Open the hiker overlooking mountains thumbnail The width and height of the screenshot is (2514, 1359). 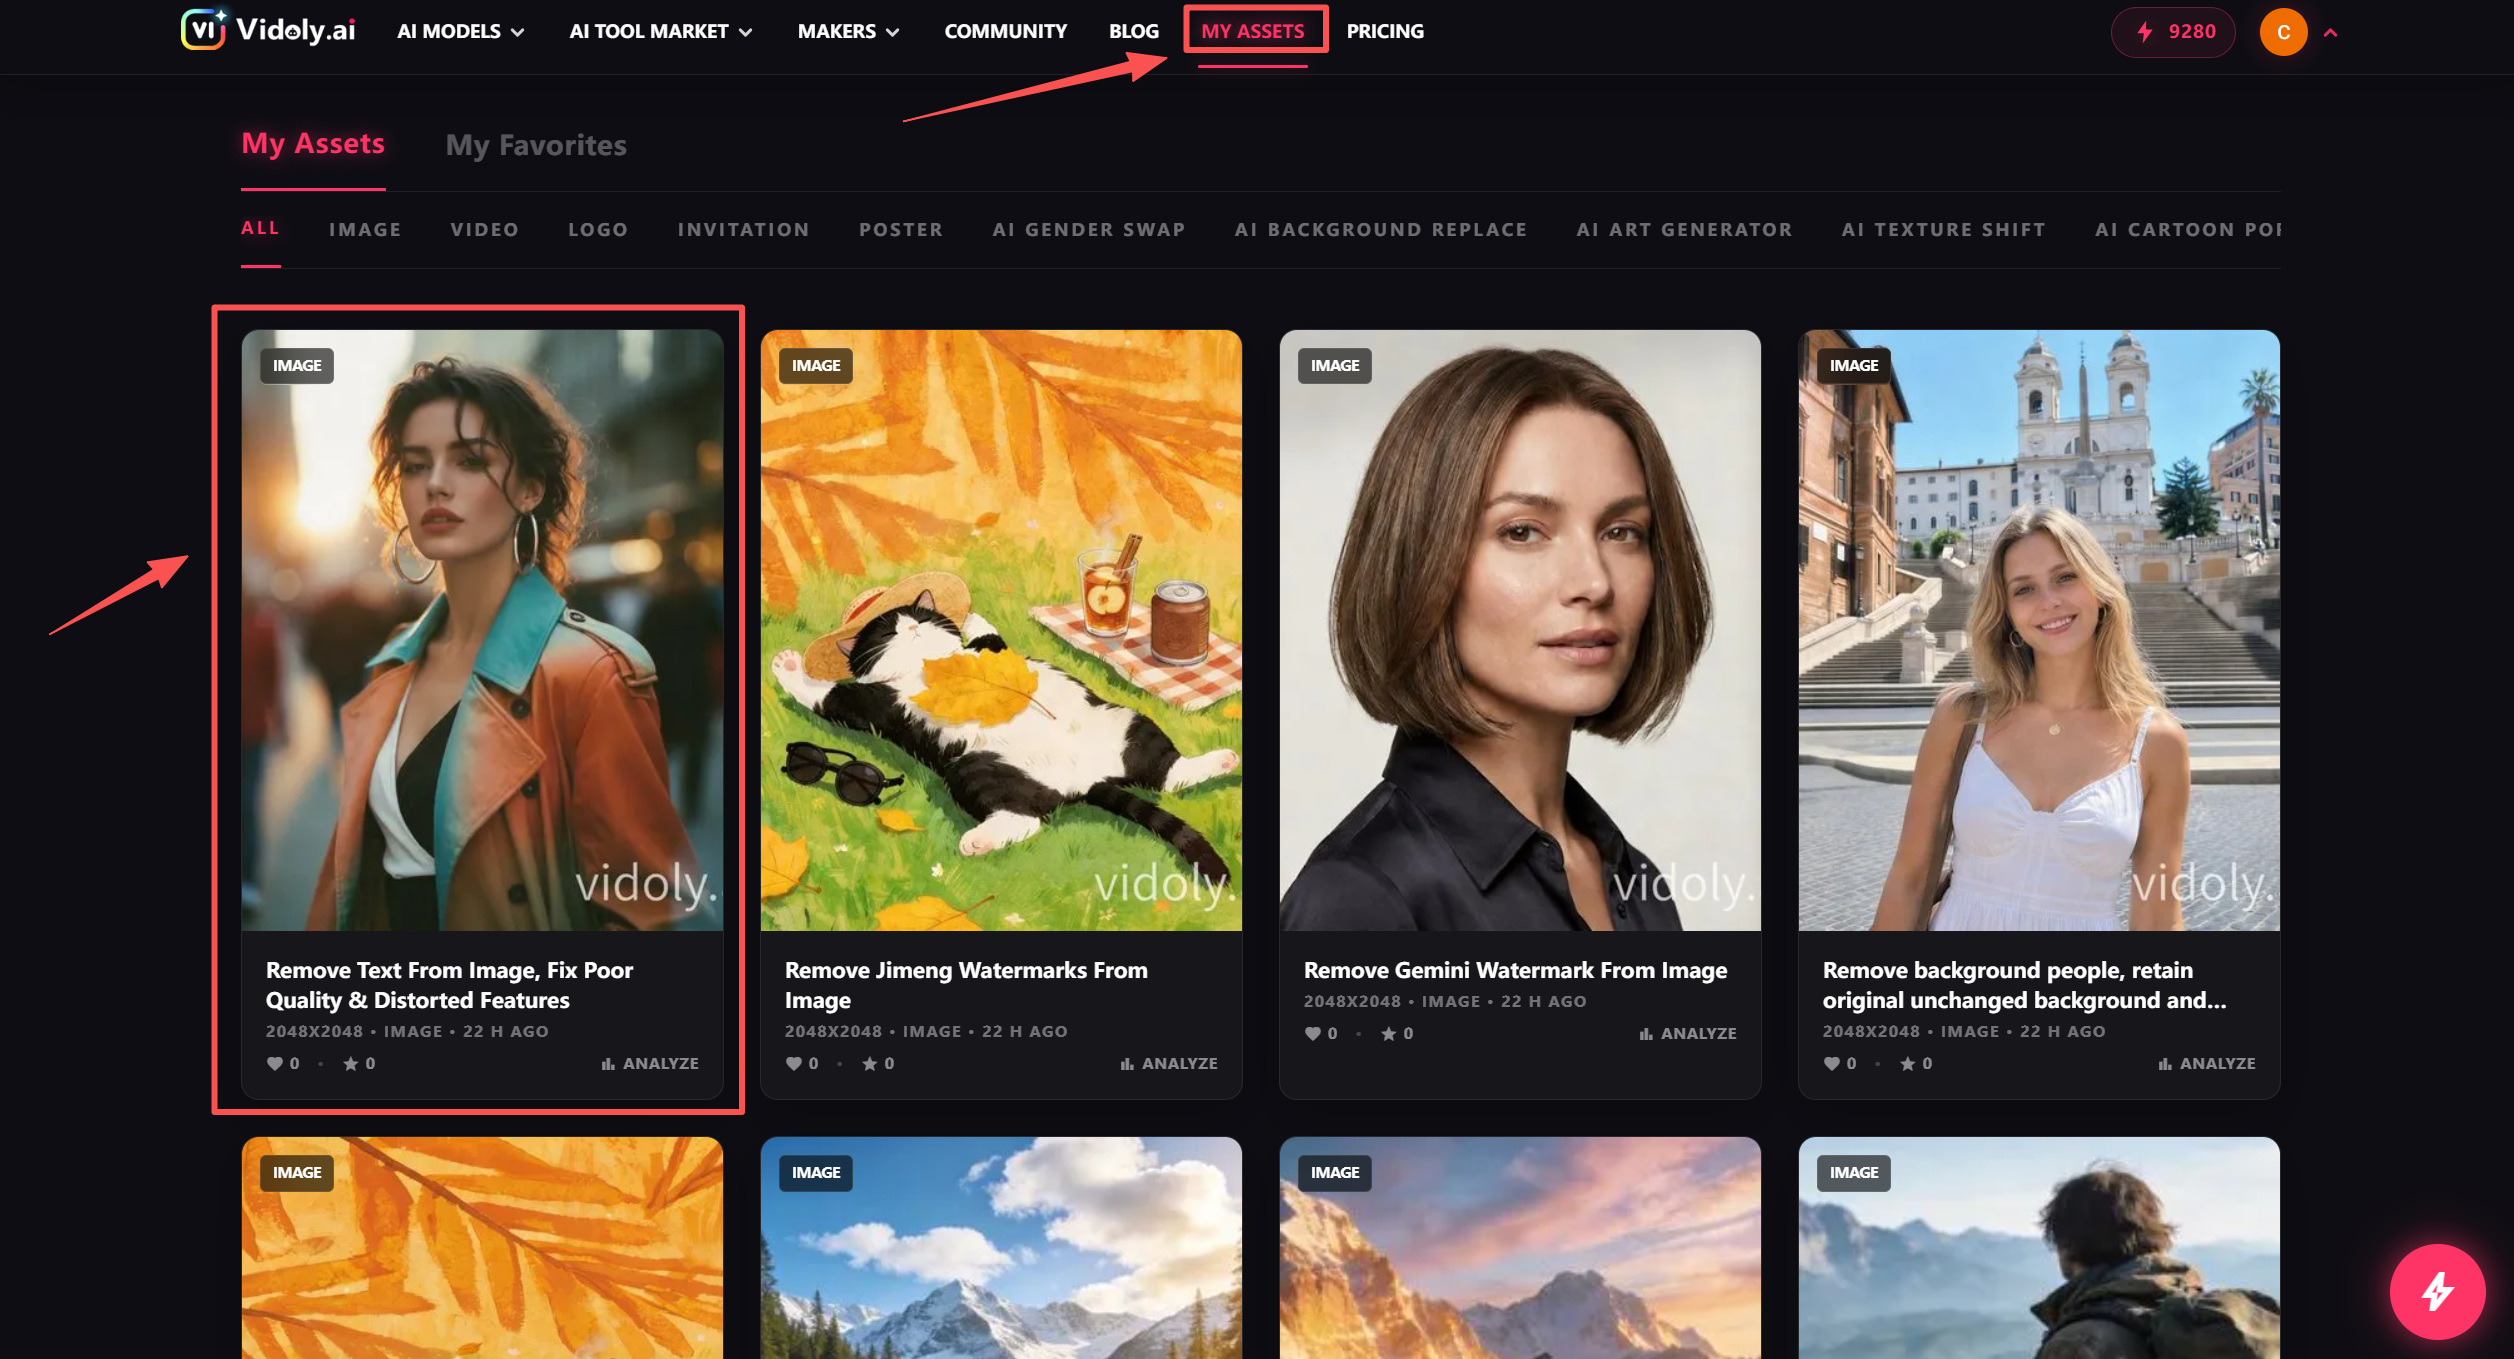pyautogui.click(x=2039, y=1247)
